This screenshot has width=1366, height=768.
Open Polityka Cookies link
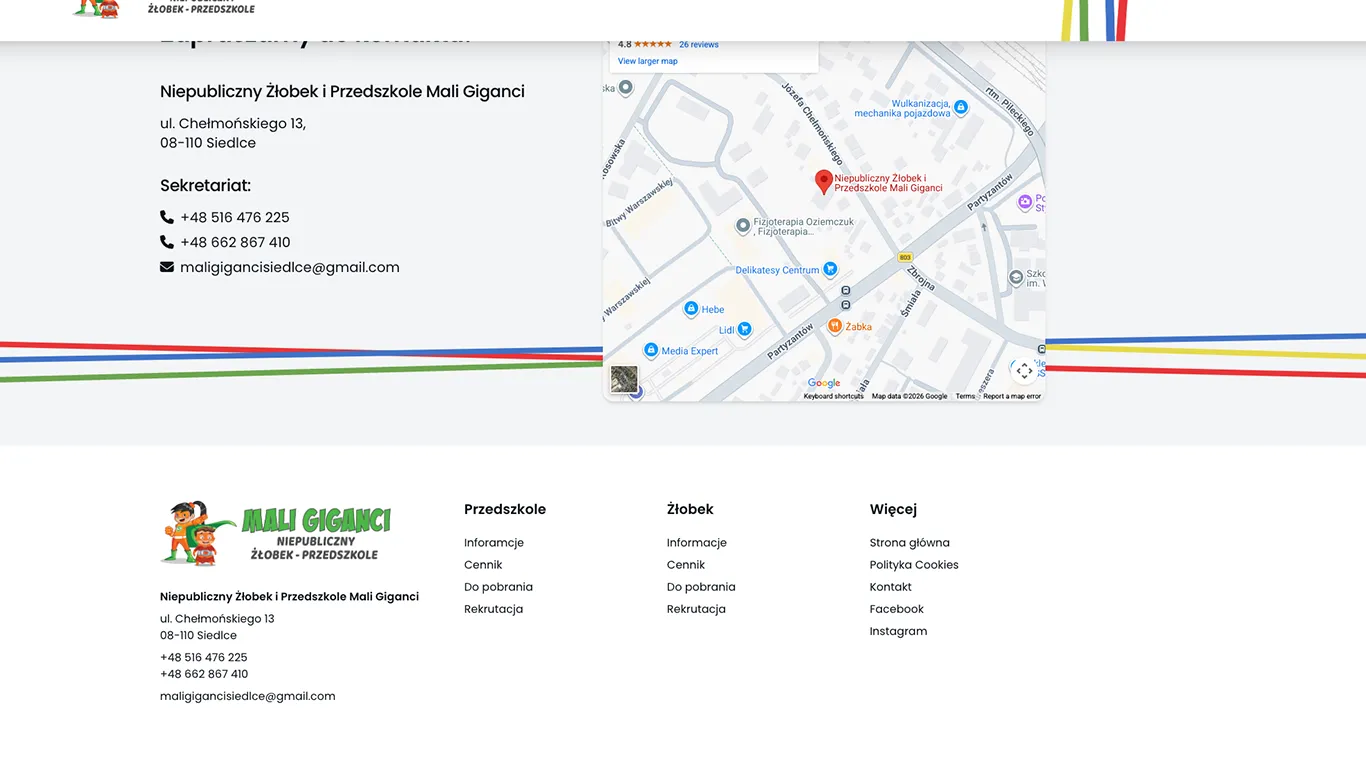[x=913, y=565]
